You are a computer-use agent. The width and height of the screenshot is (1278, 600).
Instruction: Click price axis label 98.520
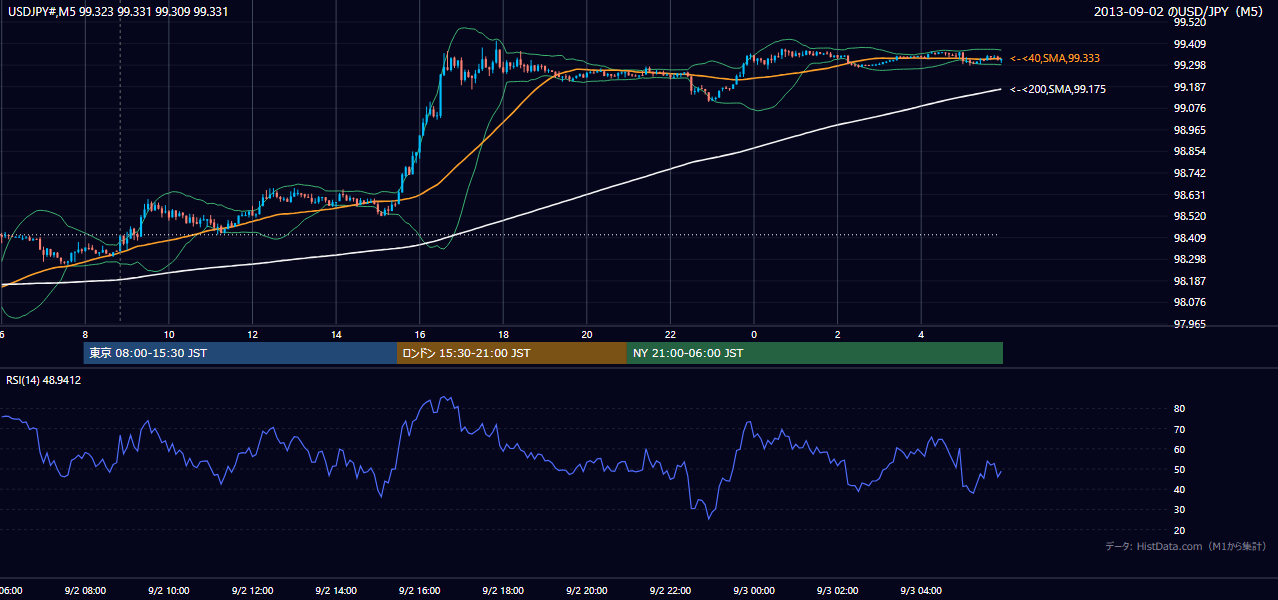pyautogui.click(x=1188, y=216)
